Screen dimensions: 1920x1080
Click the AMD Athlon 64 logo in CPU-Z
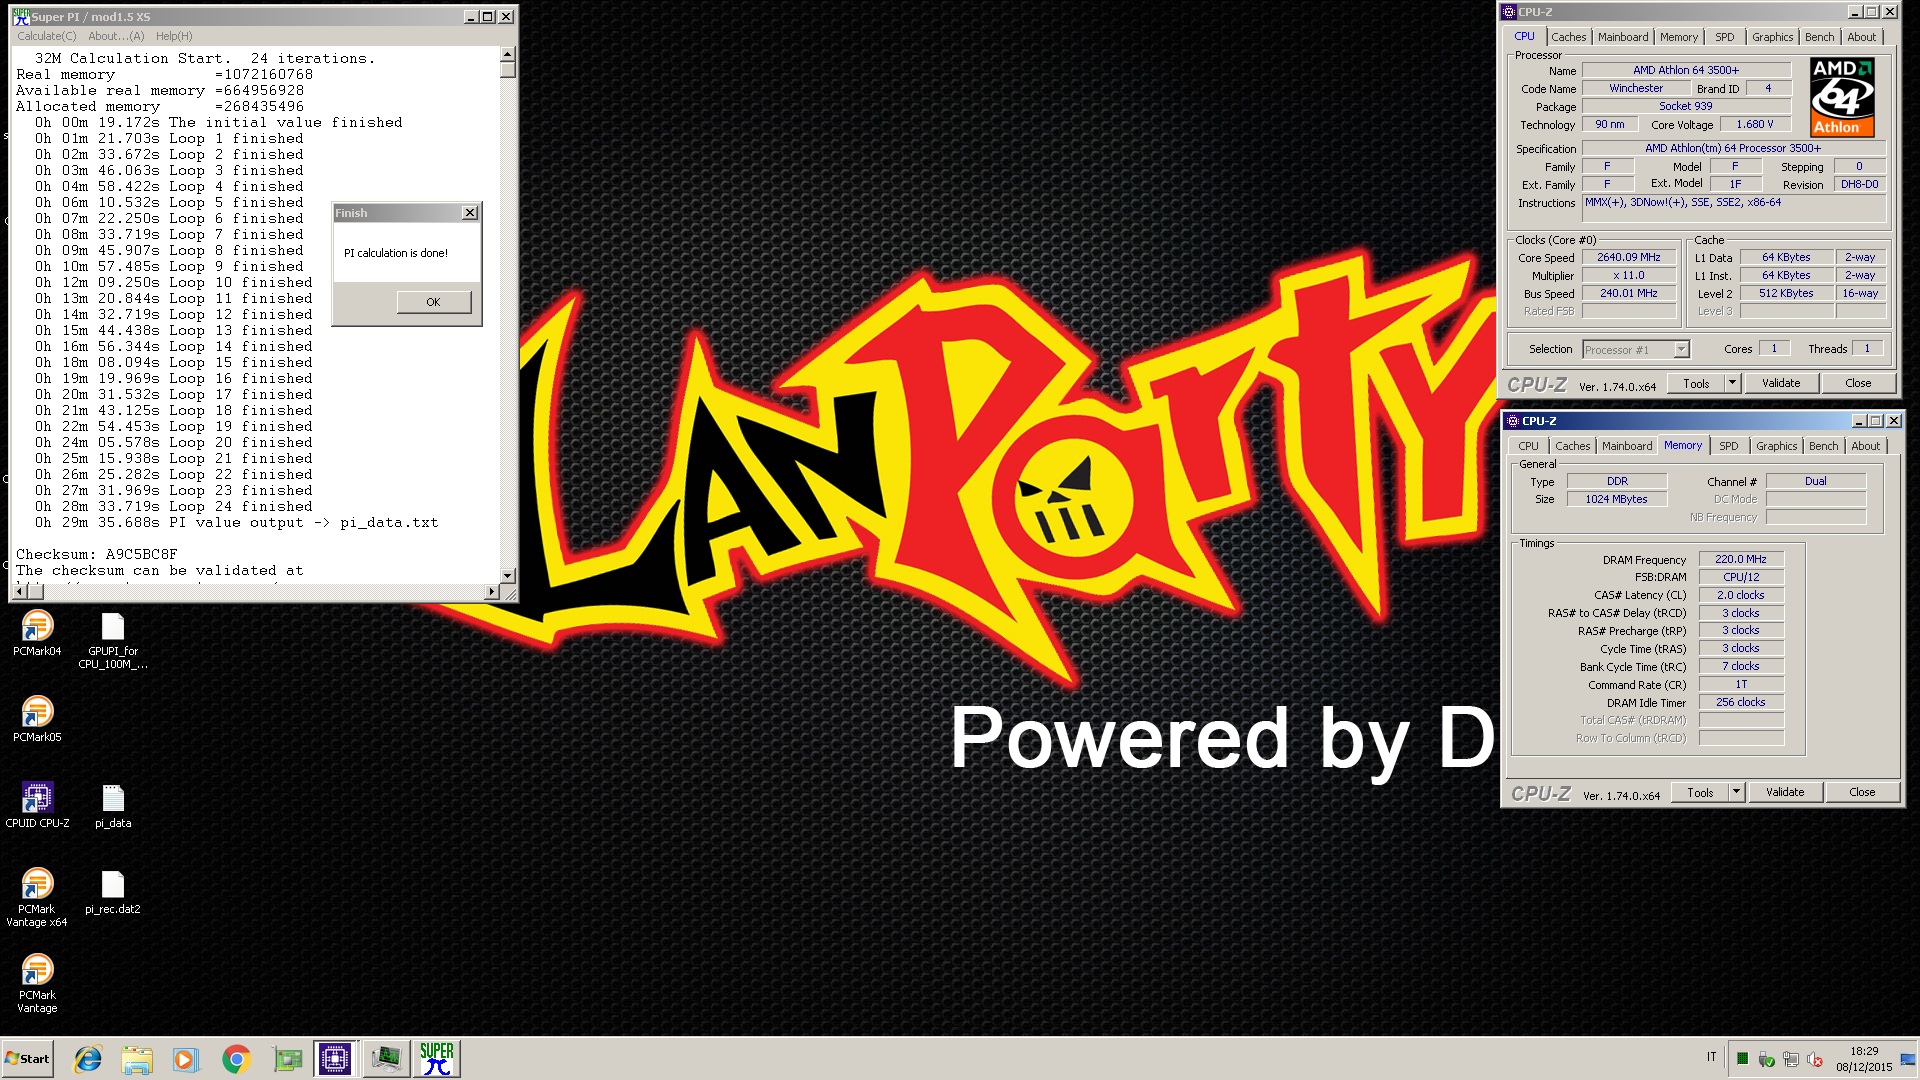click(1842, 97)
